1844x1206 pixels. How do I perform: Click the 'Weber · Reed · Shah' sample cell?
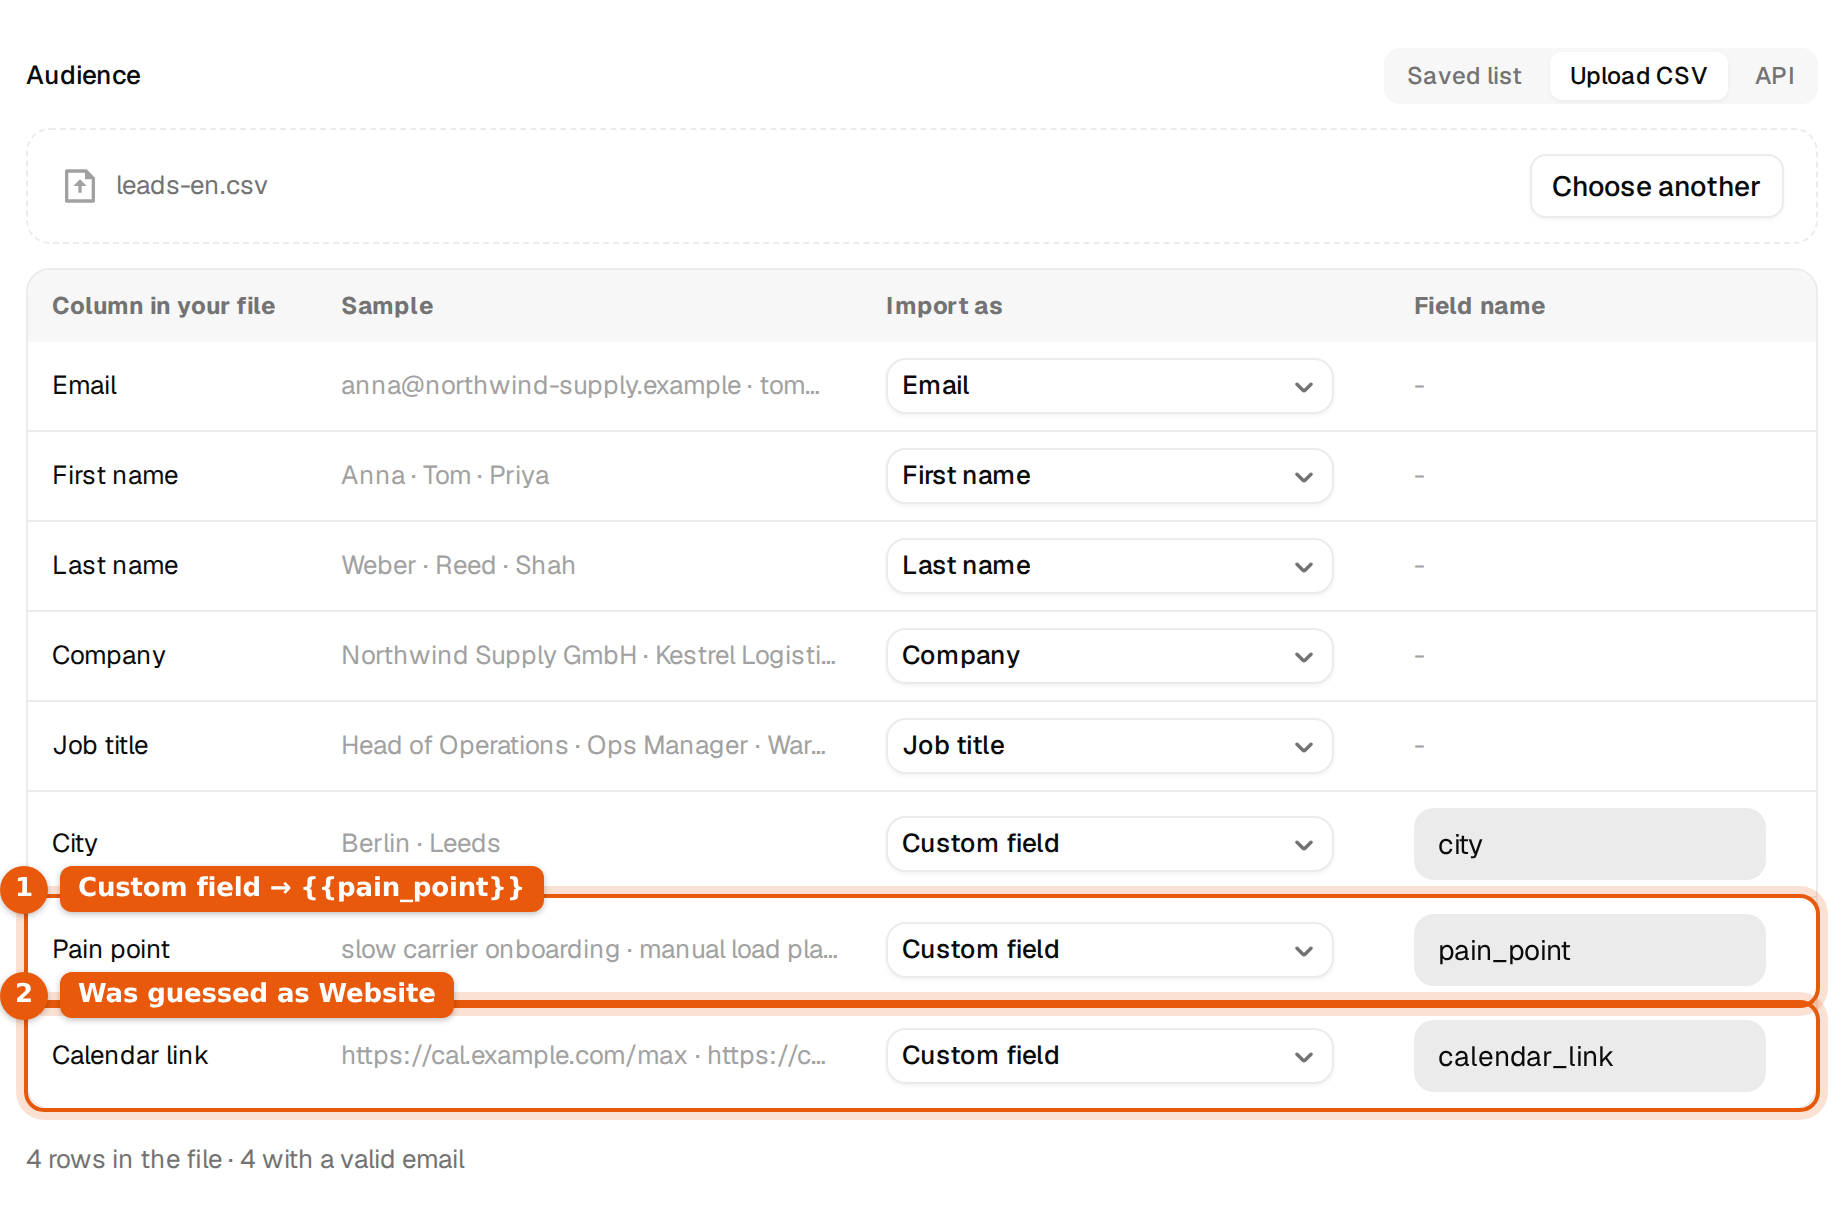tap(458, 566)
